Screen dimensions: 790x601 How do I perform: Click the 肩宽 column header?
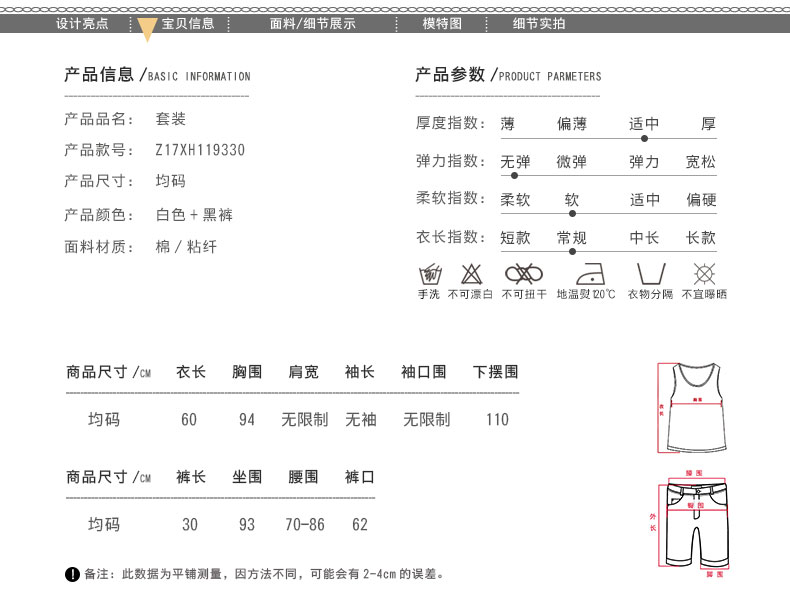[303, 372]
